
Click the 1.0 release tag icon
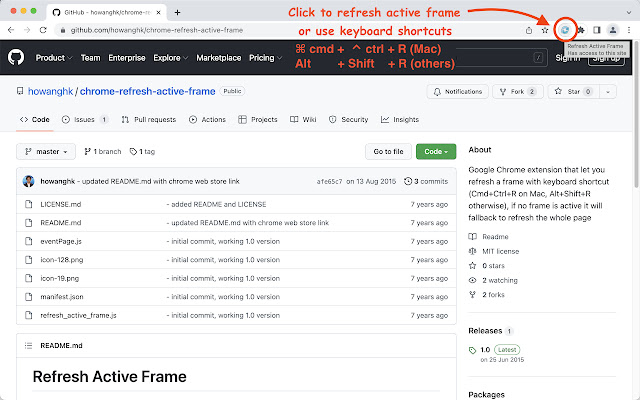(x=472, y=350)
